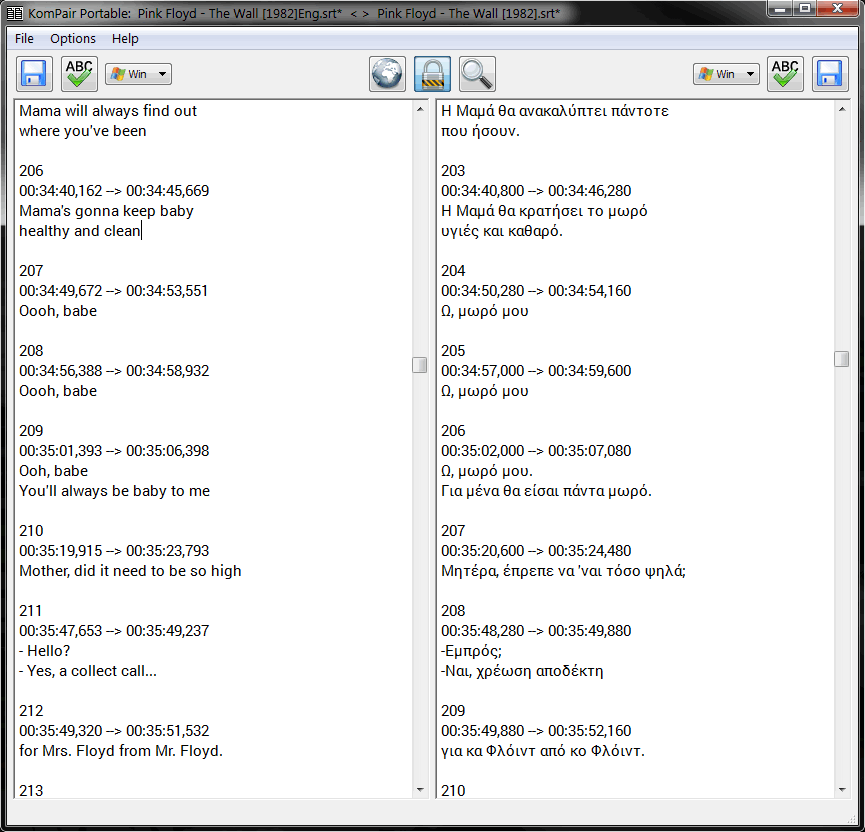Click timestamp 00:35:49,320 in left pane
This screenshot has height=832, width=865.
[61, 730]
